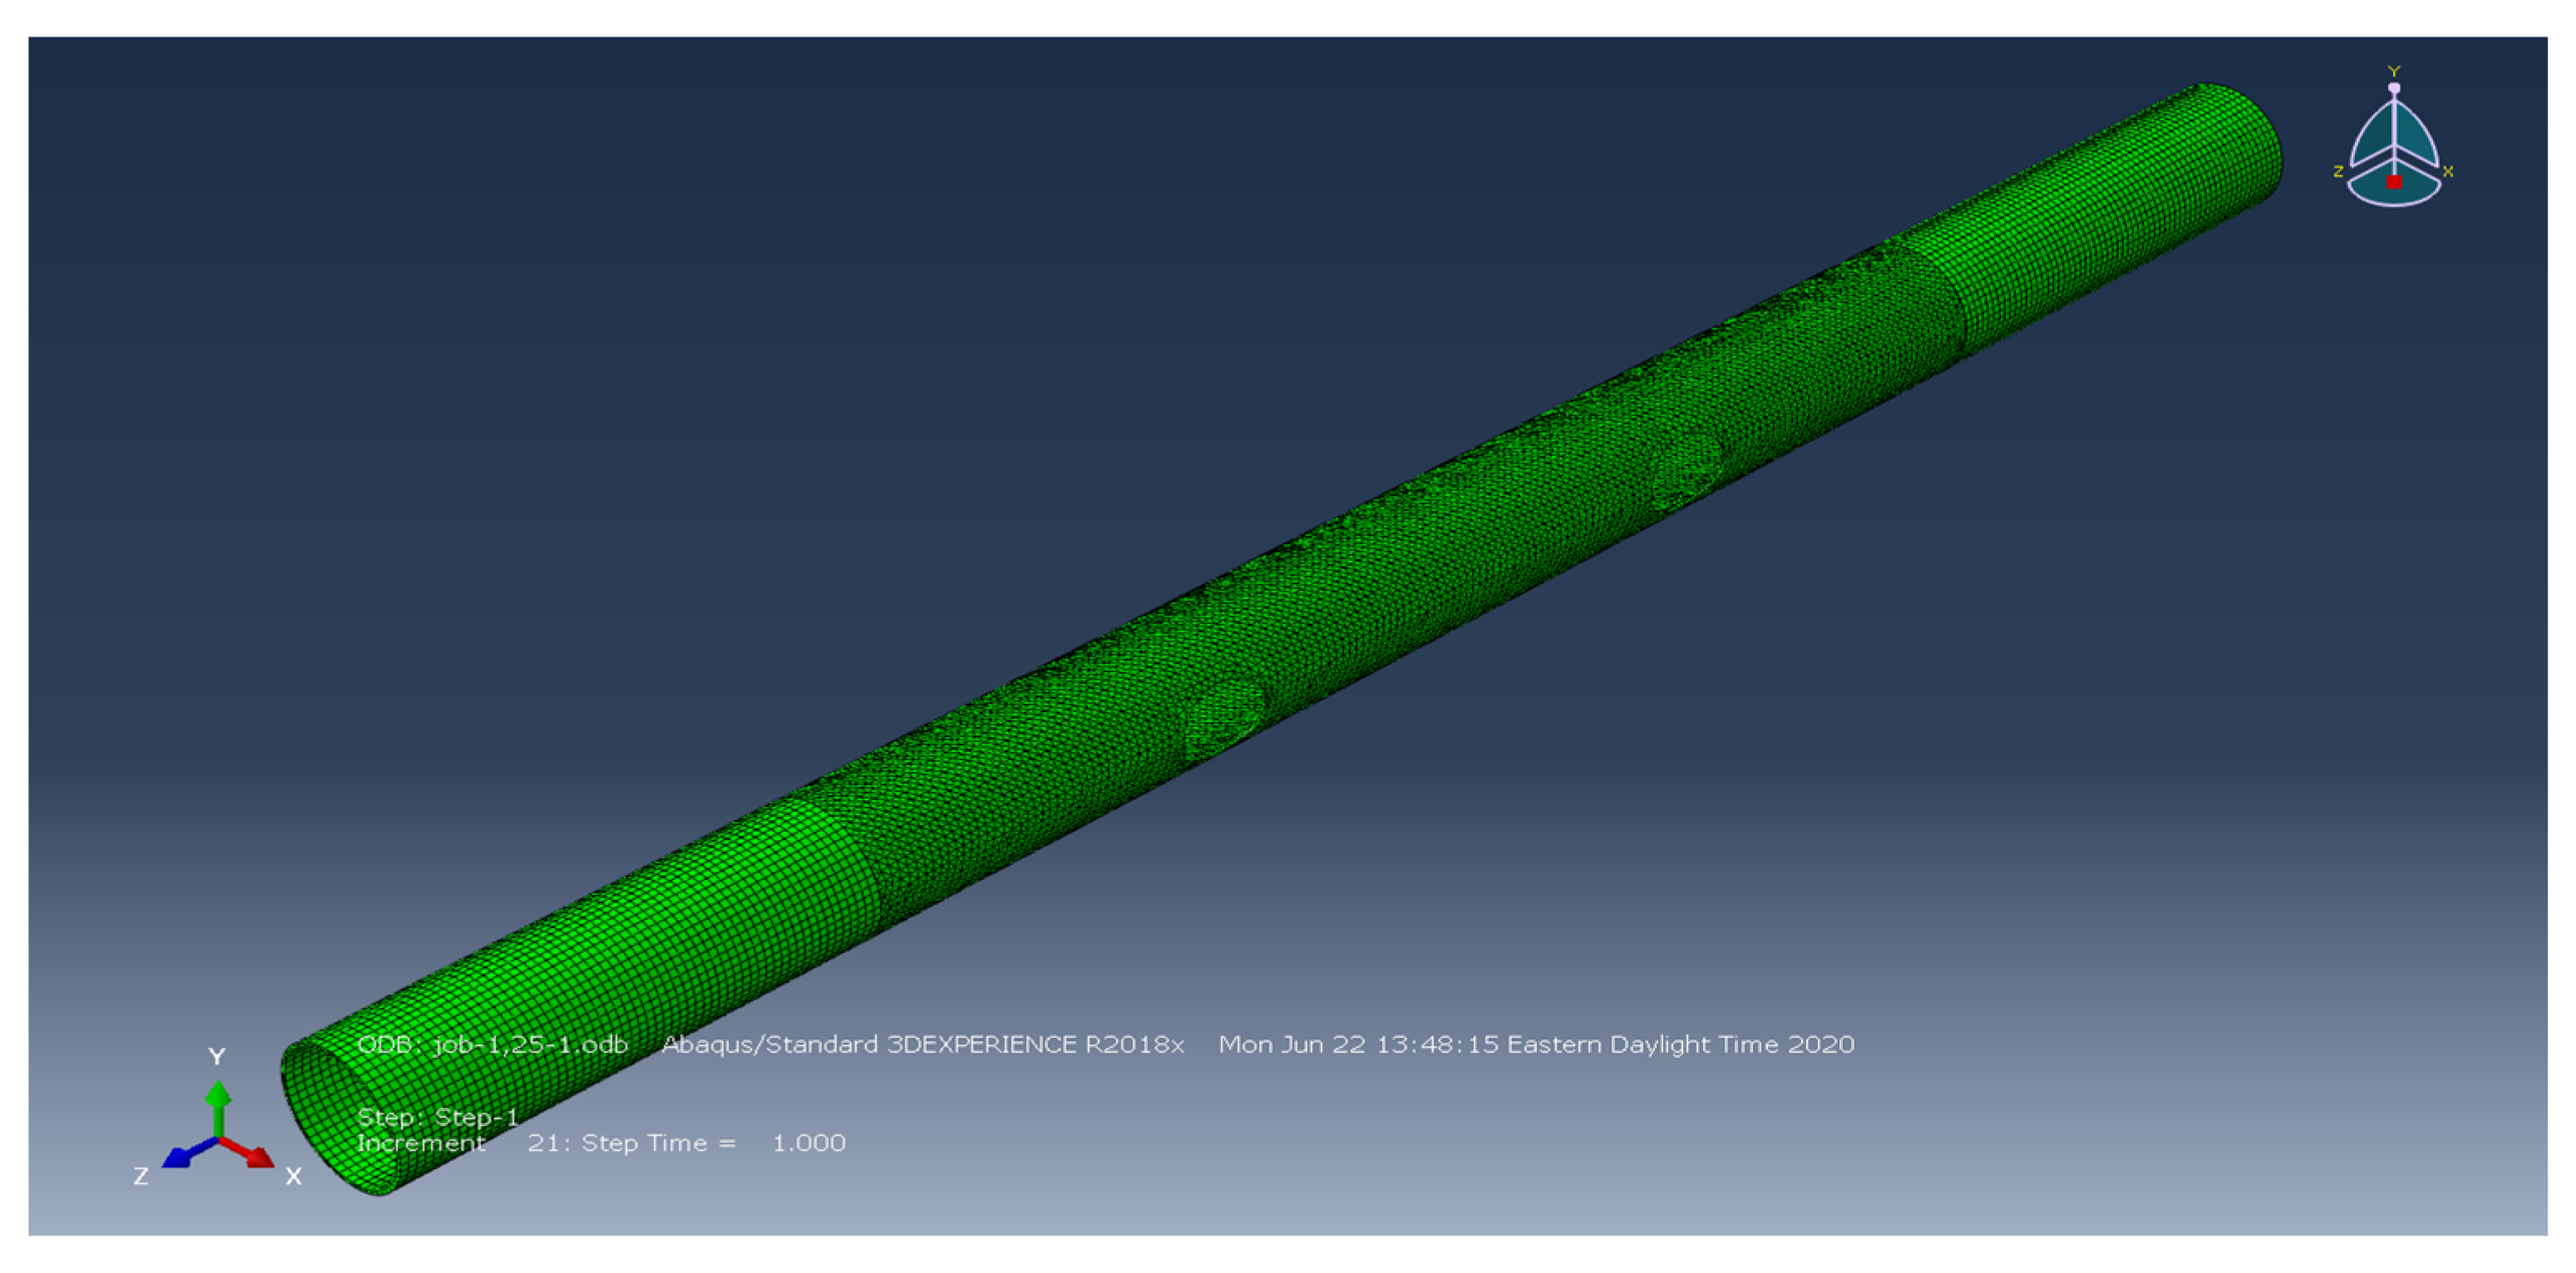Click the yellow X label on the compass

2448,172
